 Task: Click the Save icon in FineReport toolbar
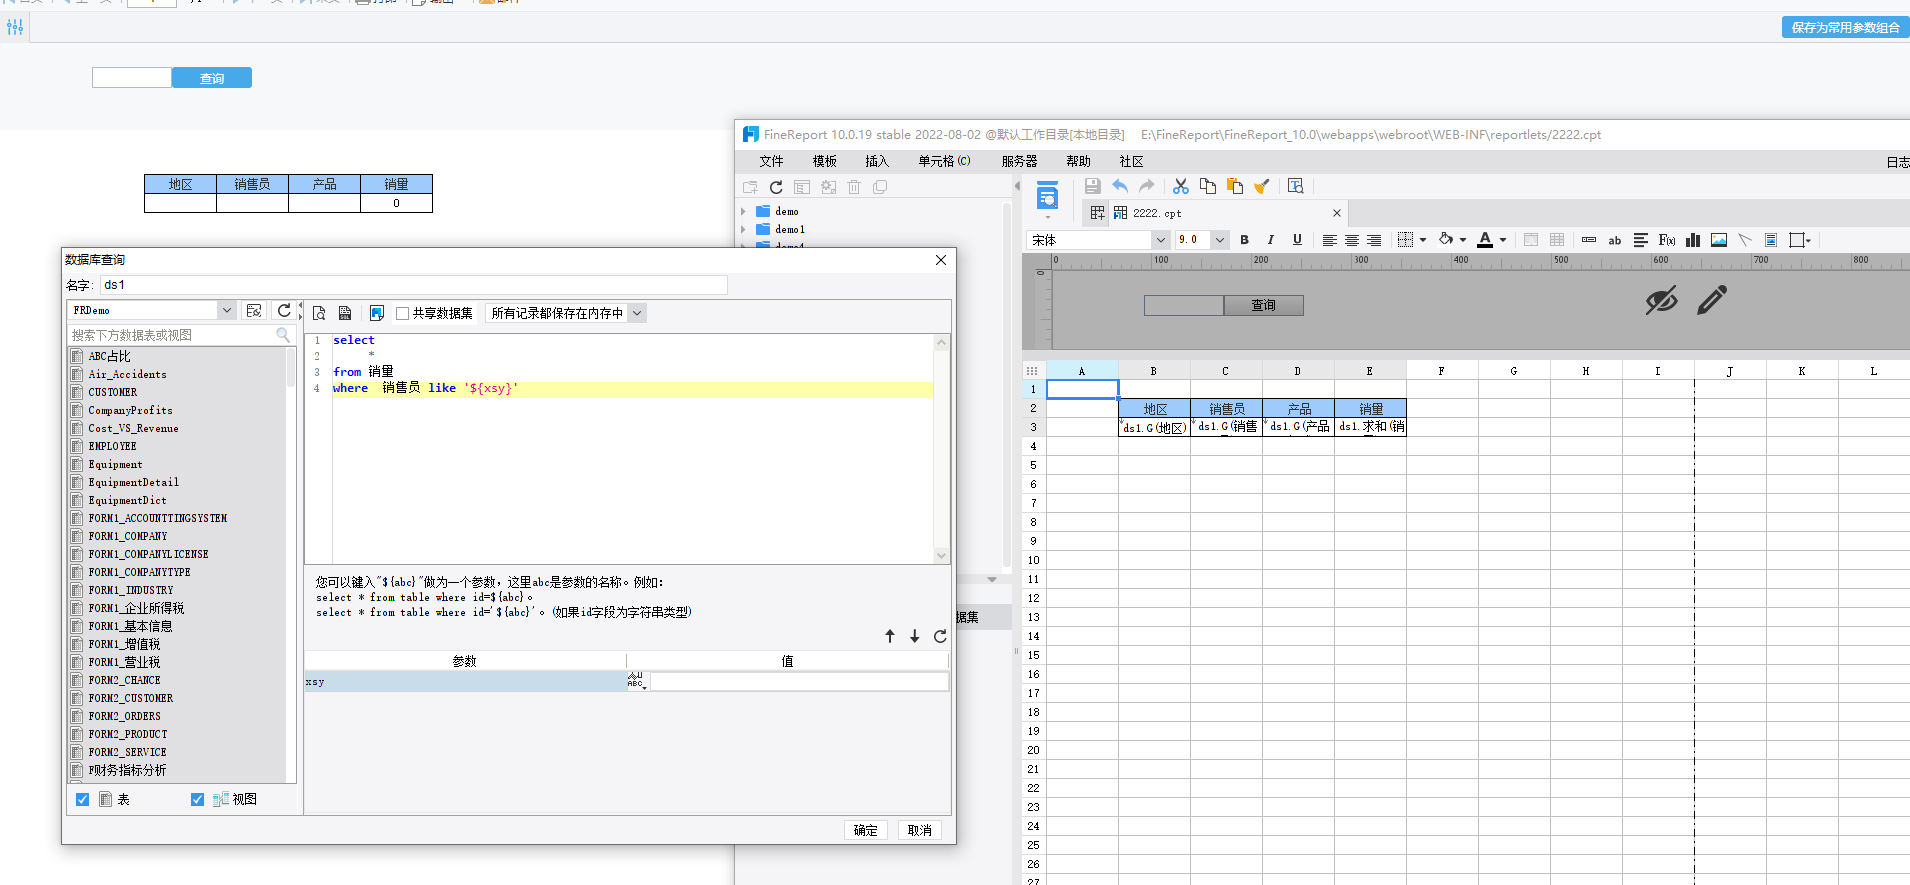point(1092,186)
